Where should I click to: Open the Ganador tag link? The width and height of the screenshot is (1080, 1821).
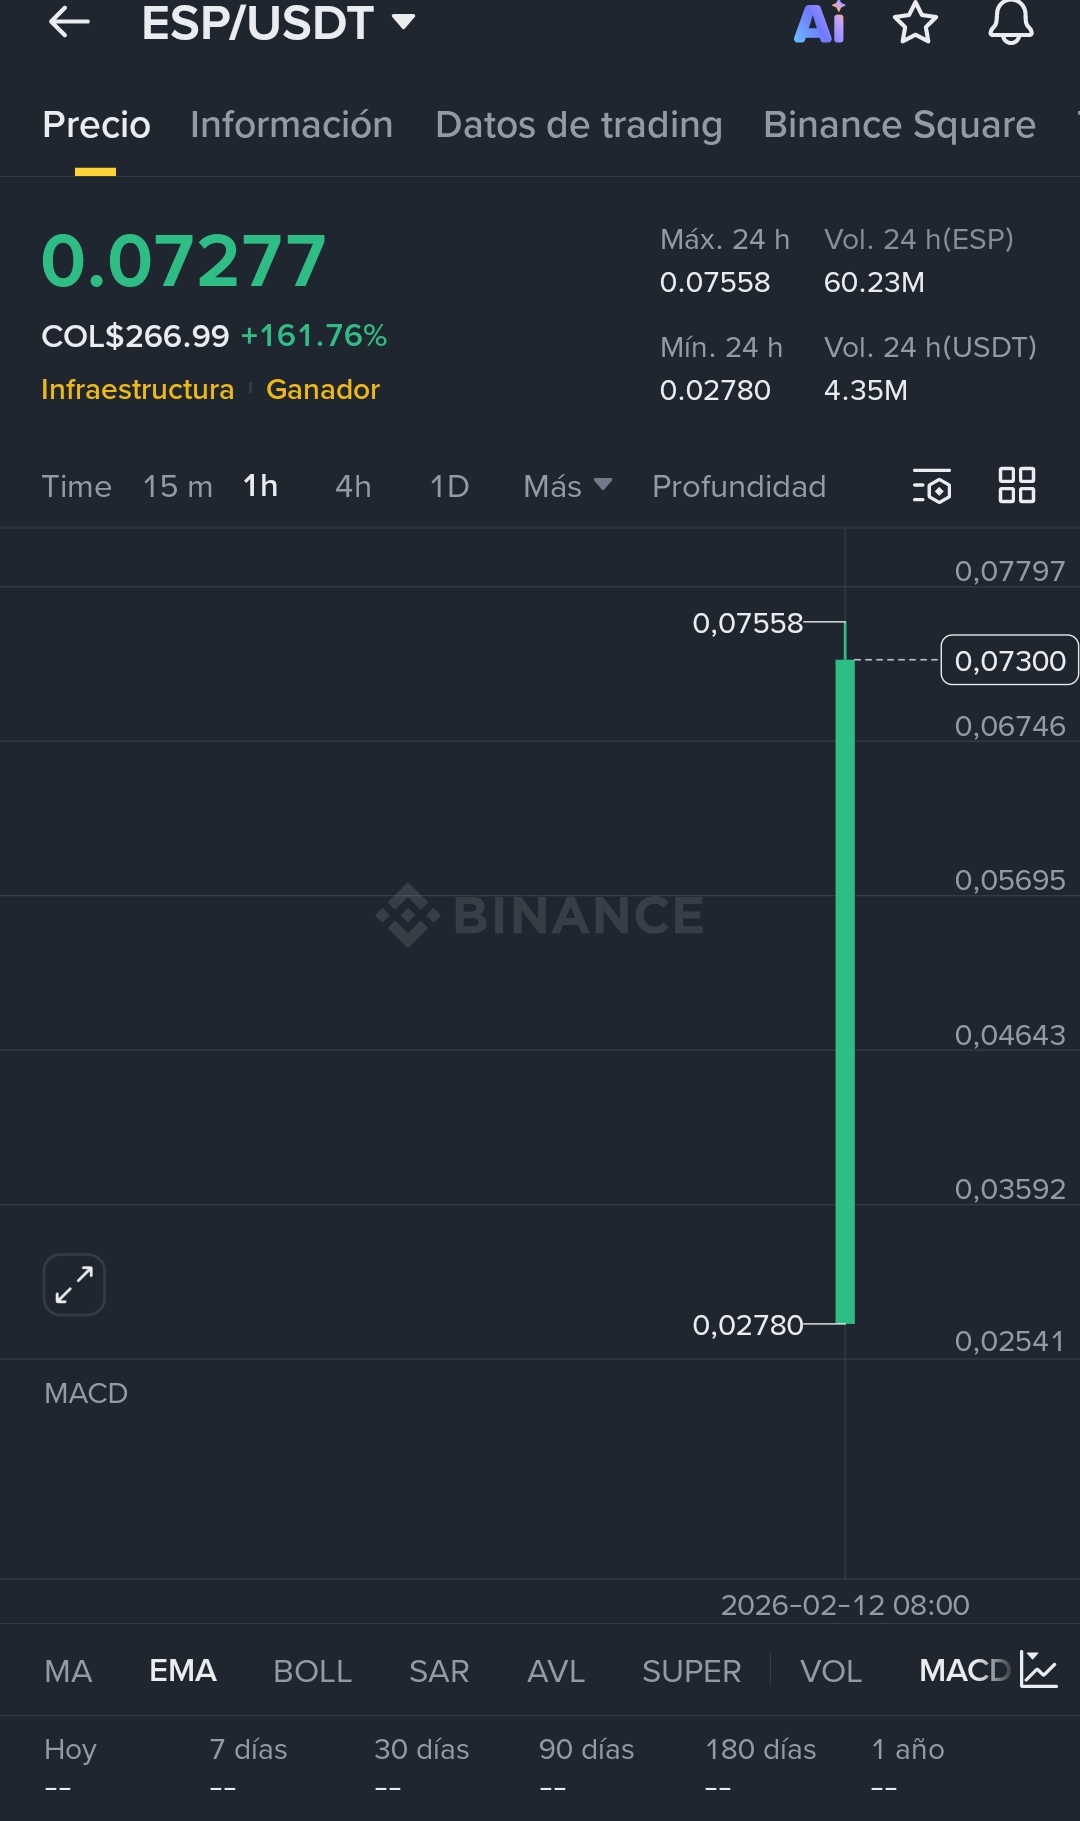[x=323, y=389]
